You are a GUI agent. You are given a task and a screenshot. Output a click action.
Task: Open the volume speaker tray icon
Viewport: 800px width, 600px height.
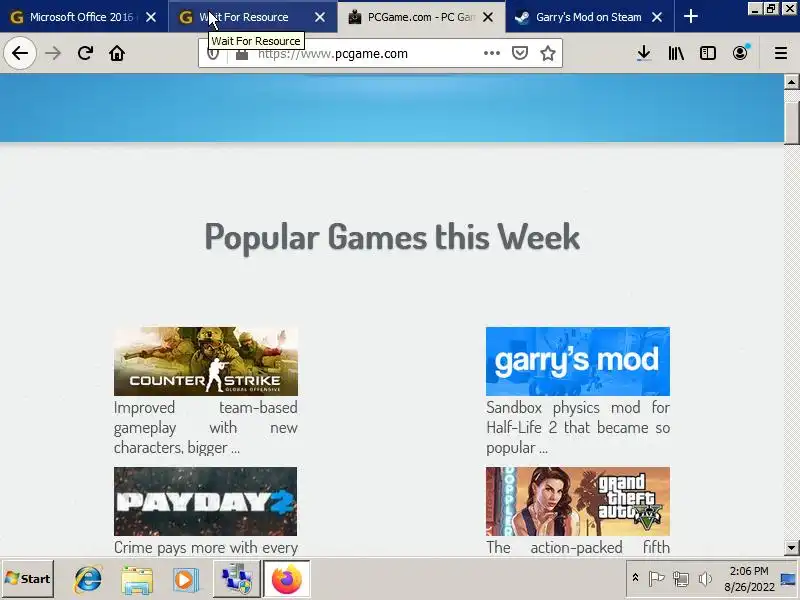(705, 579)
